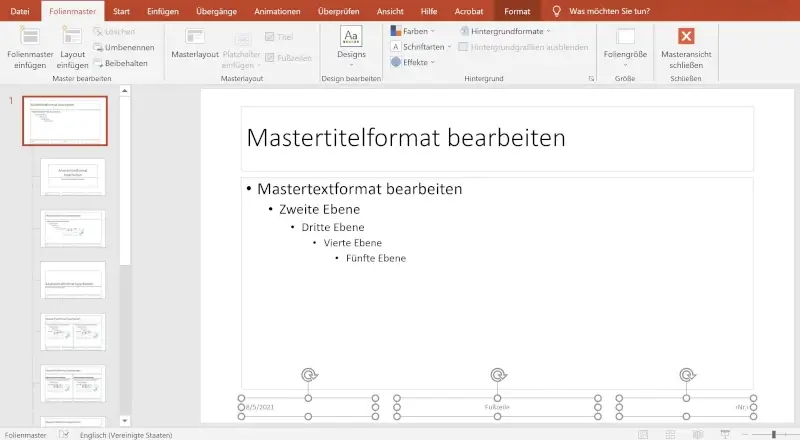
Task: Click Folienmaster einfügen icon
Action: pyautogui.click(x=30, y=36)
